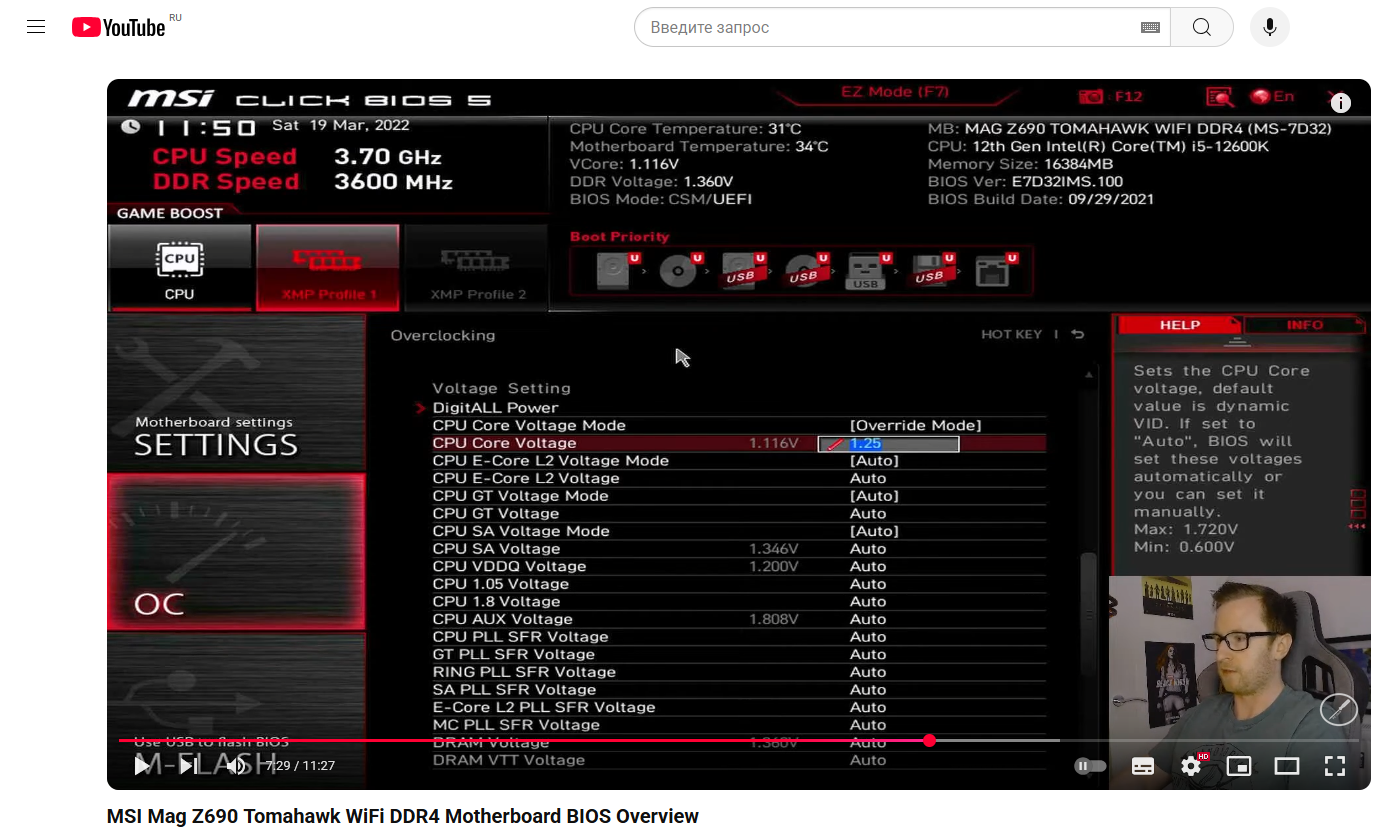
Task: Open the video info card icon
Action: click(1341, 103)
